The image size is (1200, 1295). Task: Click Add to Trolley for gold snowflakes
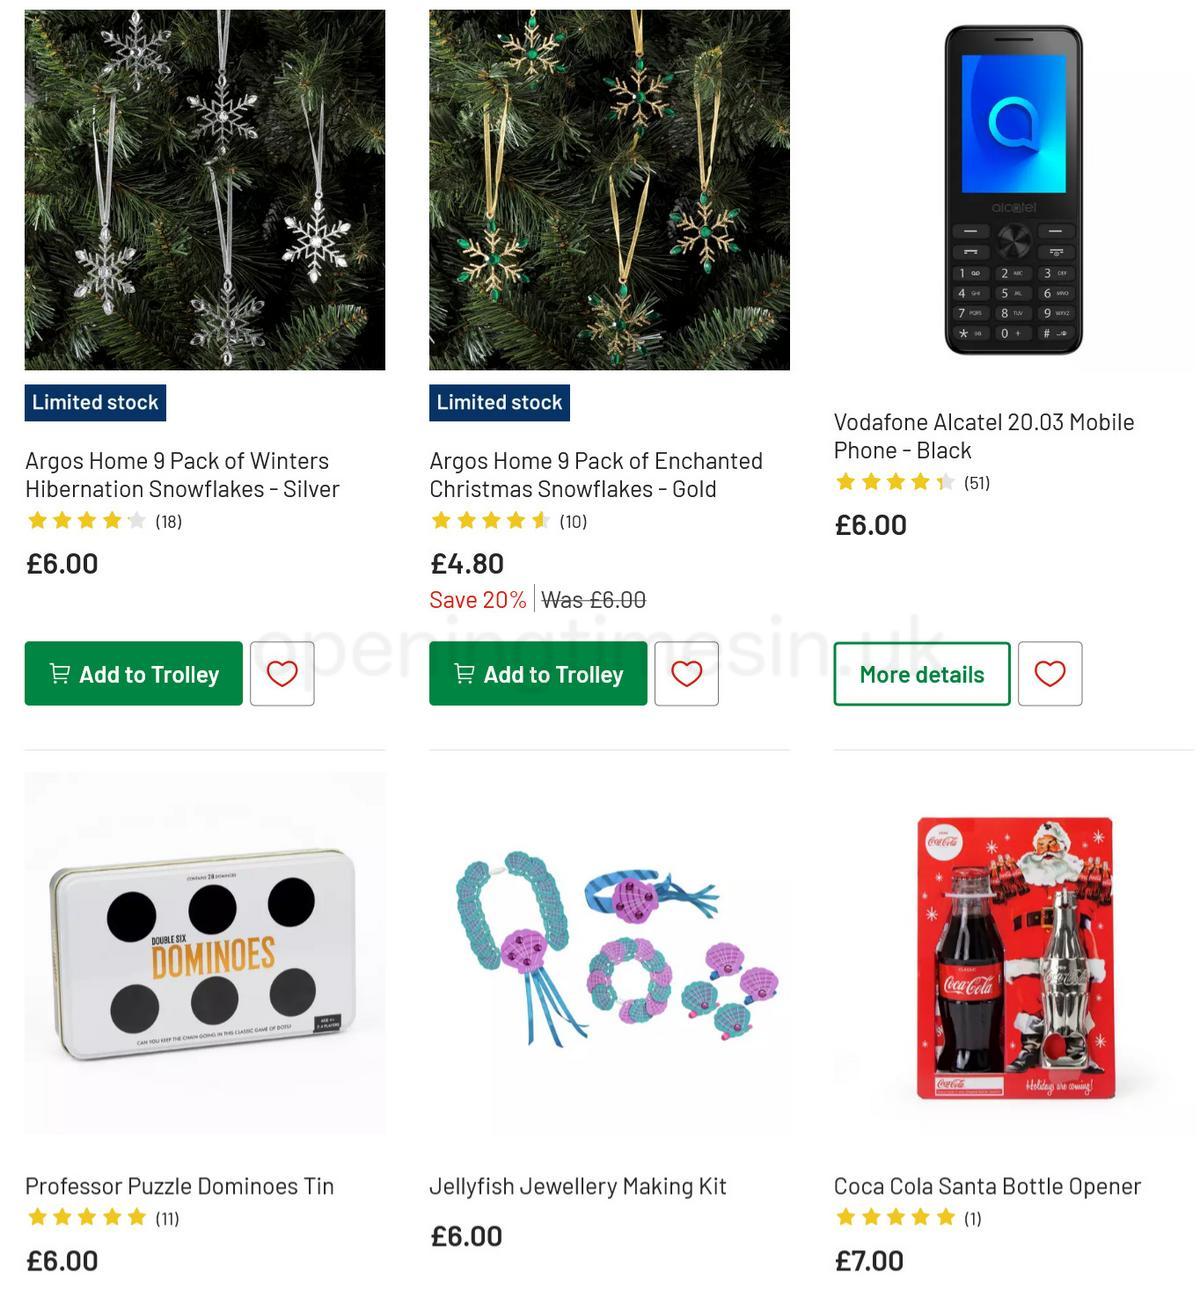tap(537, 674)
